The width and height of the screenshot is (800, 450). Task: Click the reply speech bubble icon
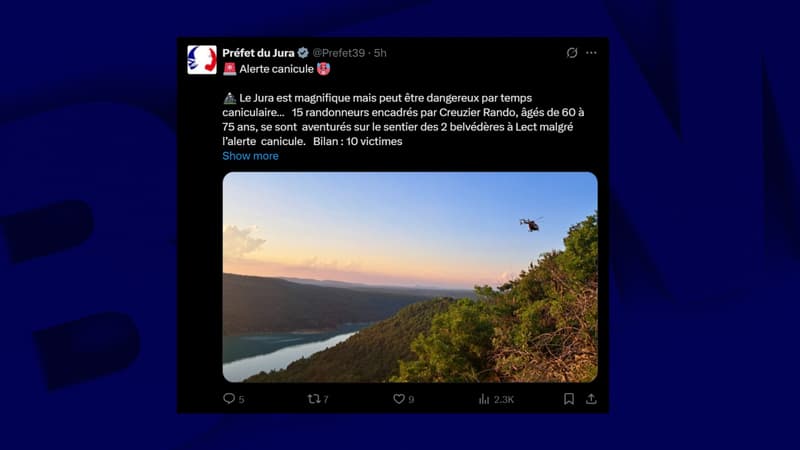click(229, 398)
